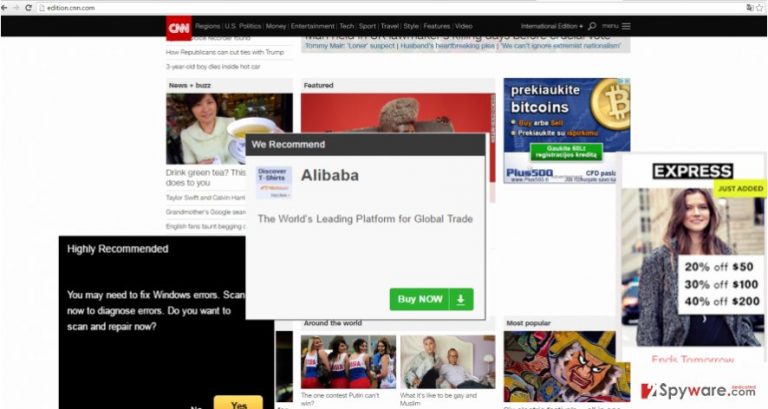Image resolution: width=768 pixels, height=409 pixels.
Task: Click 'Highly Recommended' popup title
Action: tap(118, 249)
